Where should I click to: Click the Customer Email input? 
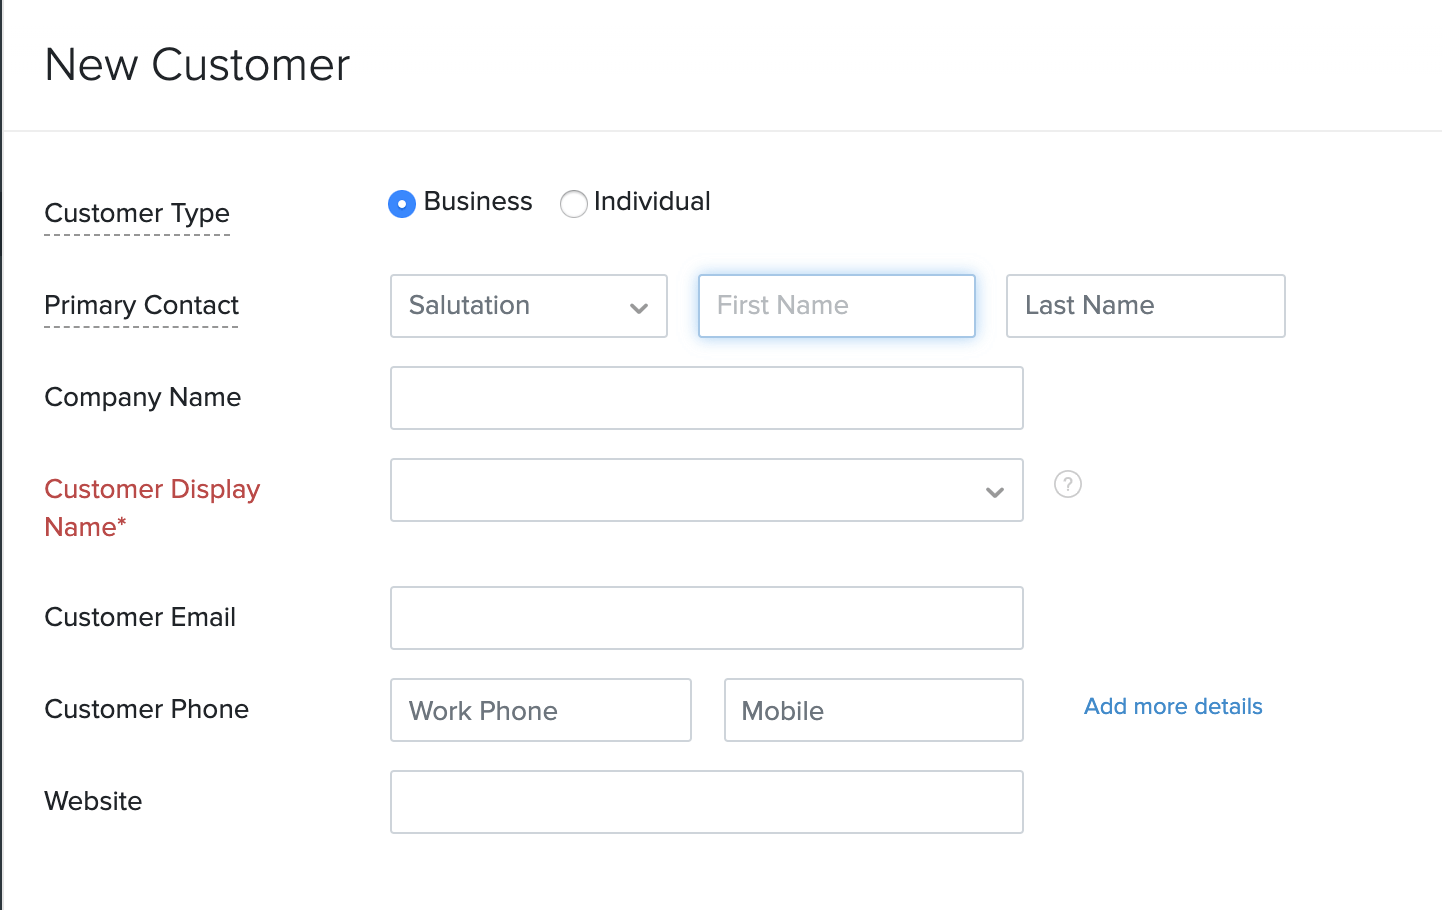[x=706, y=618]
